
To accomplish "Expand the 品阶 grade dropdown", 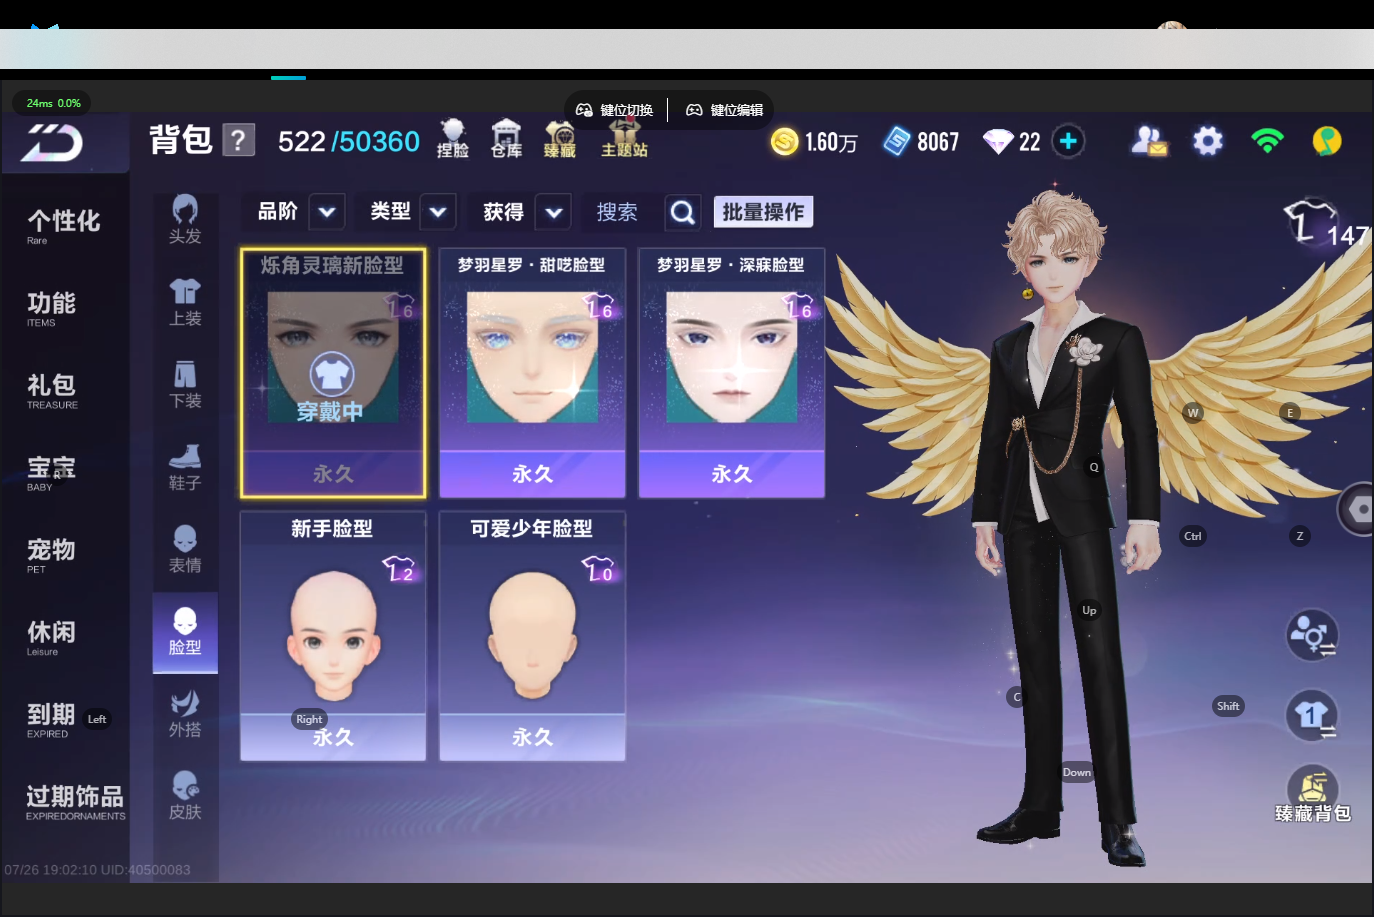I will click(x=327, y=212).
